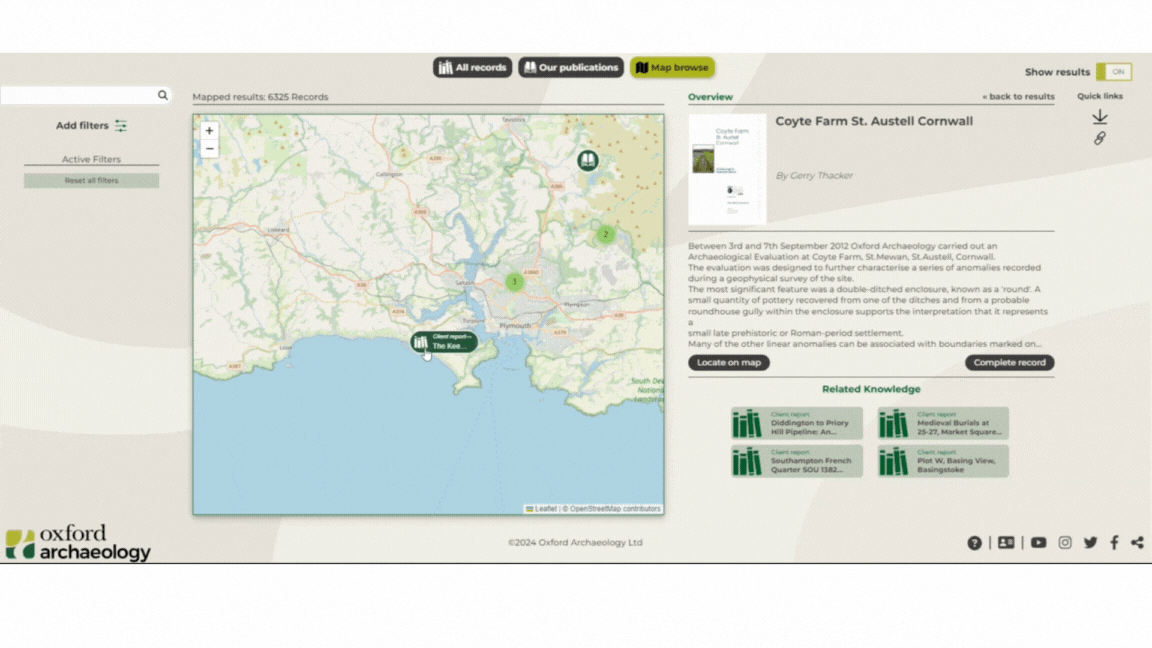Click the Oxford Archaeology logo
Viewport: 1152px width, 648px height.
[78, 543]
